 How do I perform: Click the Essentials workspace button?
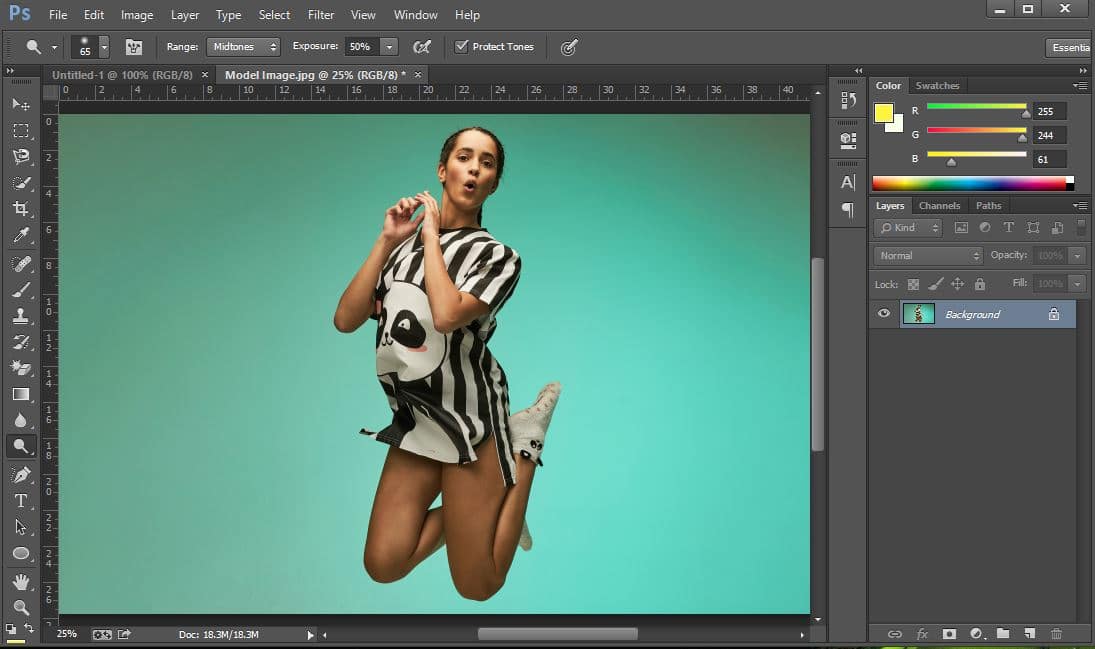click(1070, 47)
